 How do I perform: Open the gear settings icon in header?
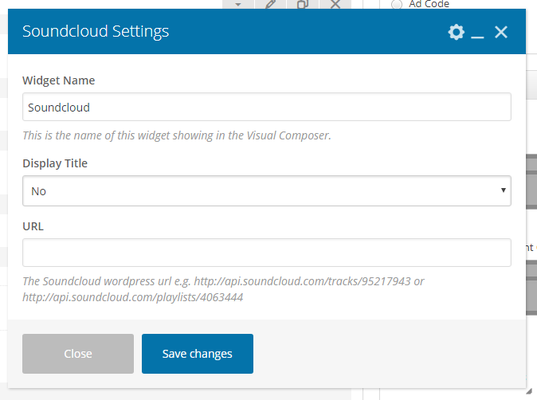click(x=456, y=32)
